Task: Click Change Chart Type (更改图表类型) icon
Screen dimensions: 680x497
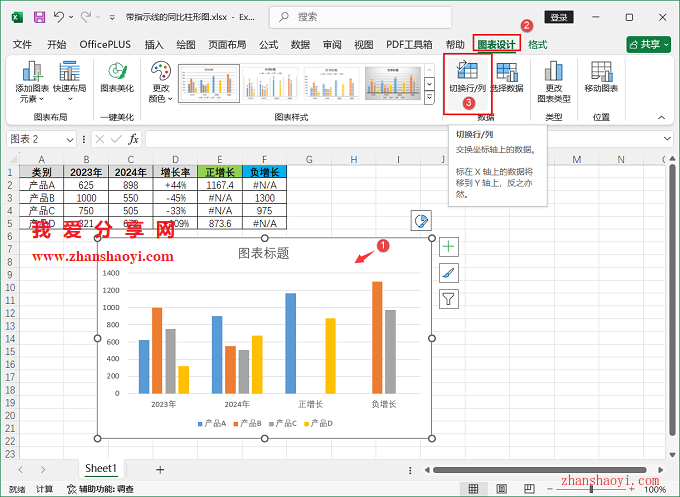Action: (x=554, y=80)
